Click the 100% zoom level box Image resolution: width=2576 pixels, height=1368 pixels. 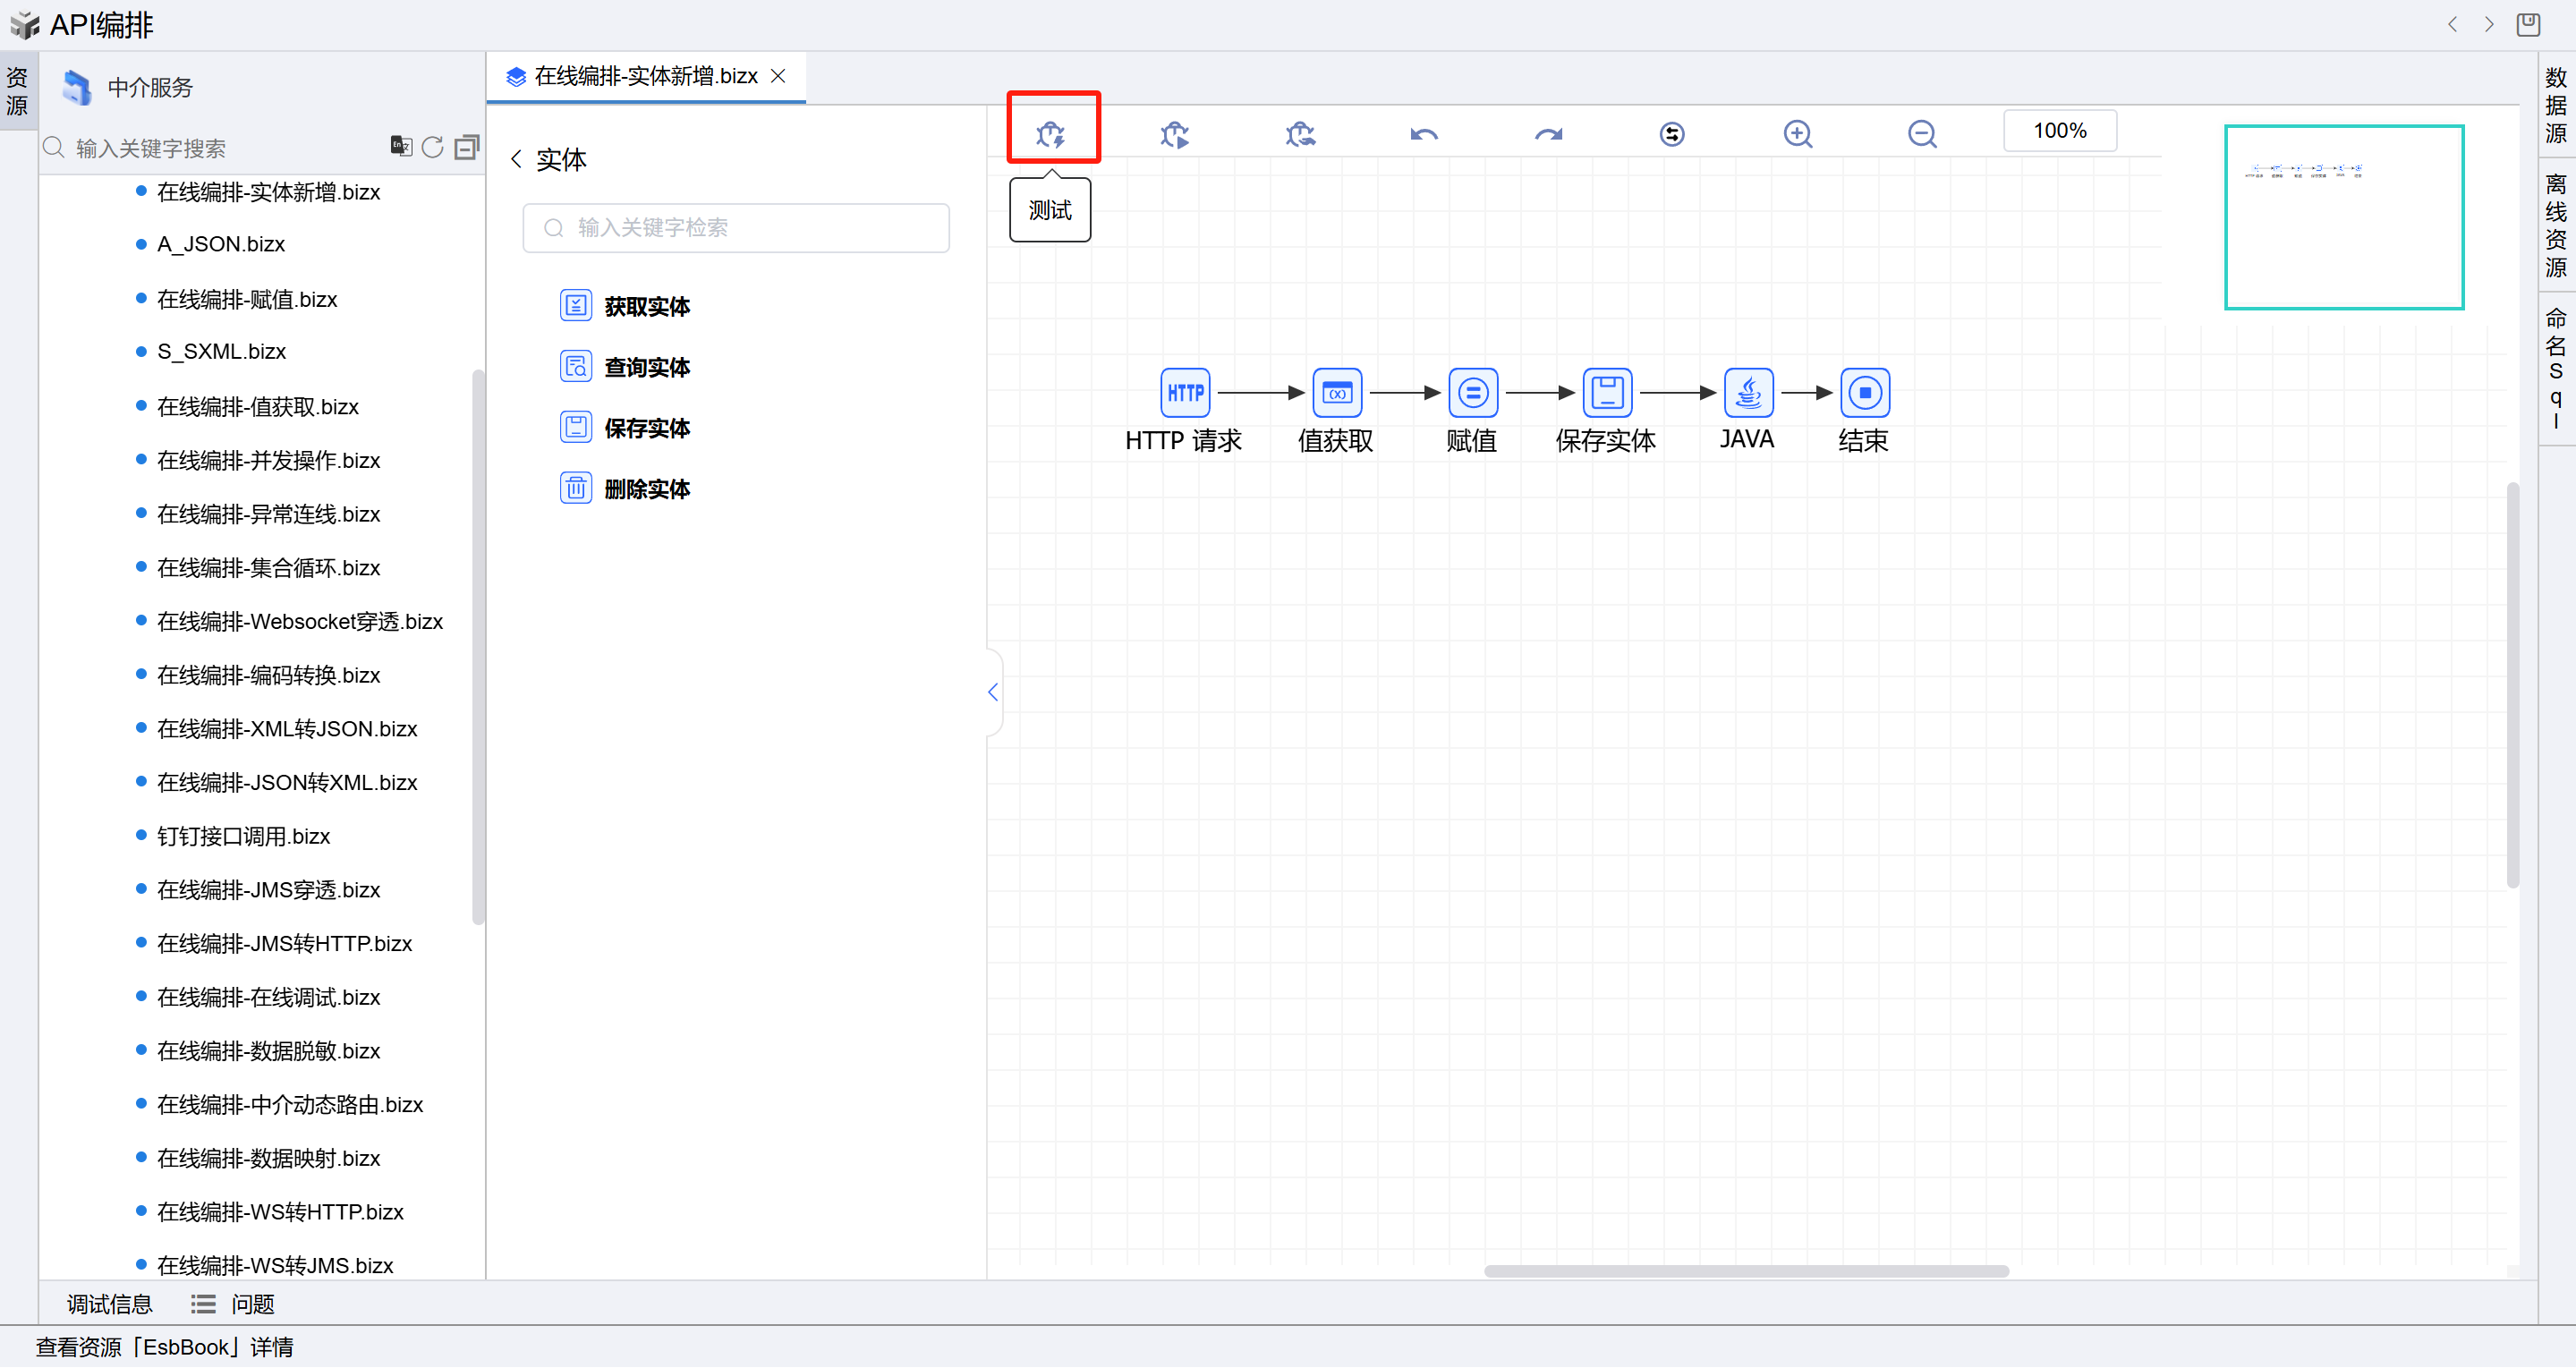point(2059,131)
